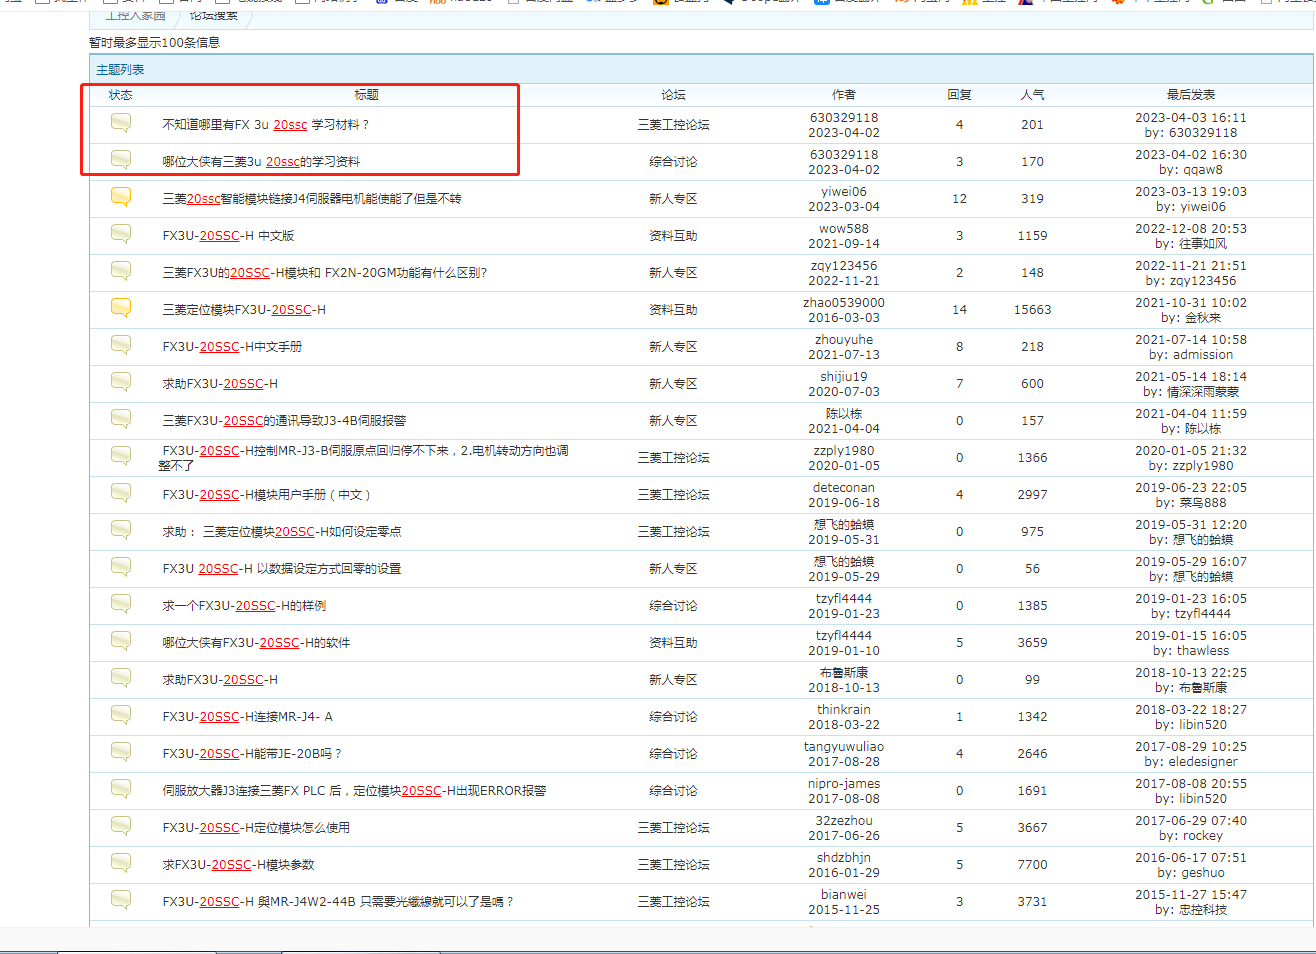Click the bubble icon for '三菱定位模块FX3U-20SSC-H' thread
This screenshot has height=954, width=1316.
coord(121,308)
